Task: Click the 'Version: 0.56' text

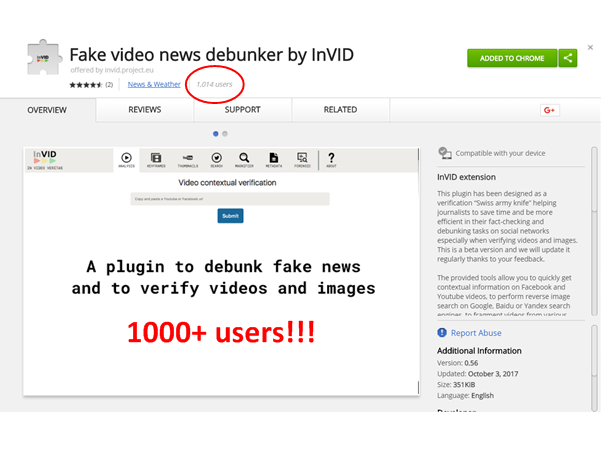Action: (457, 363)
